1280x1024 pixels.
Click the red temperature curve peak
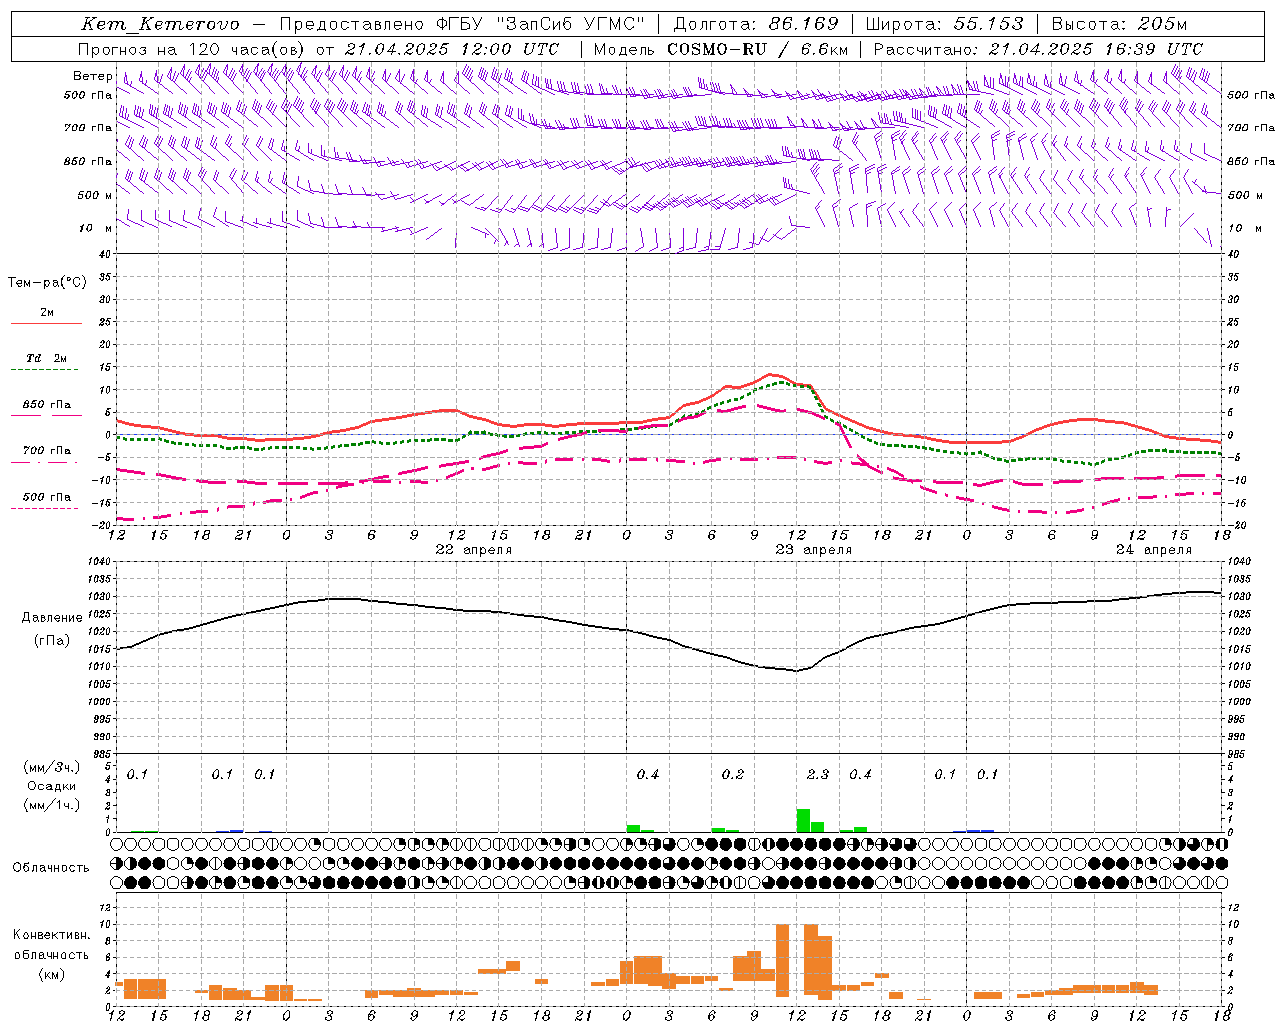tap(770, 374)
